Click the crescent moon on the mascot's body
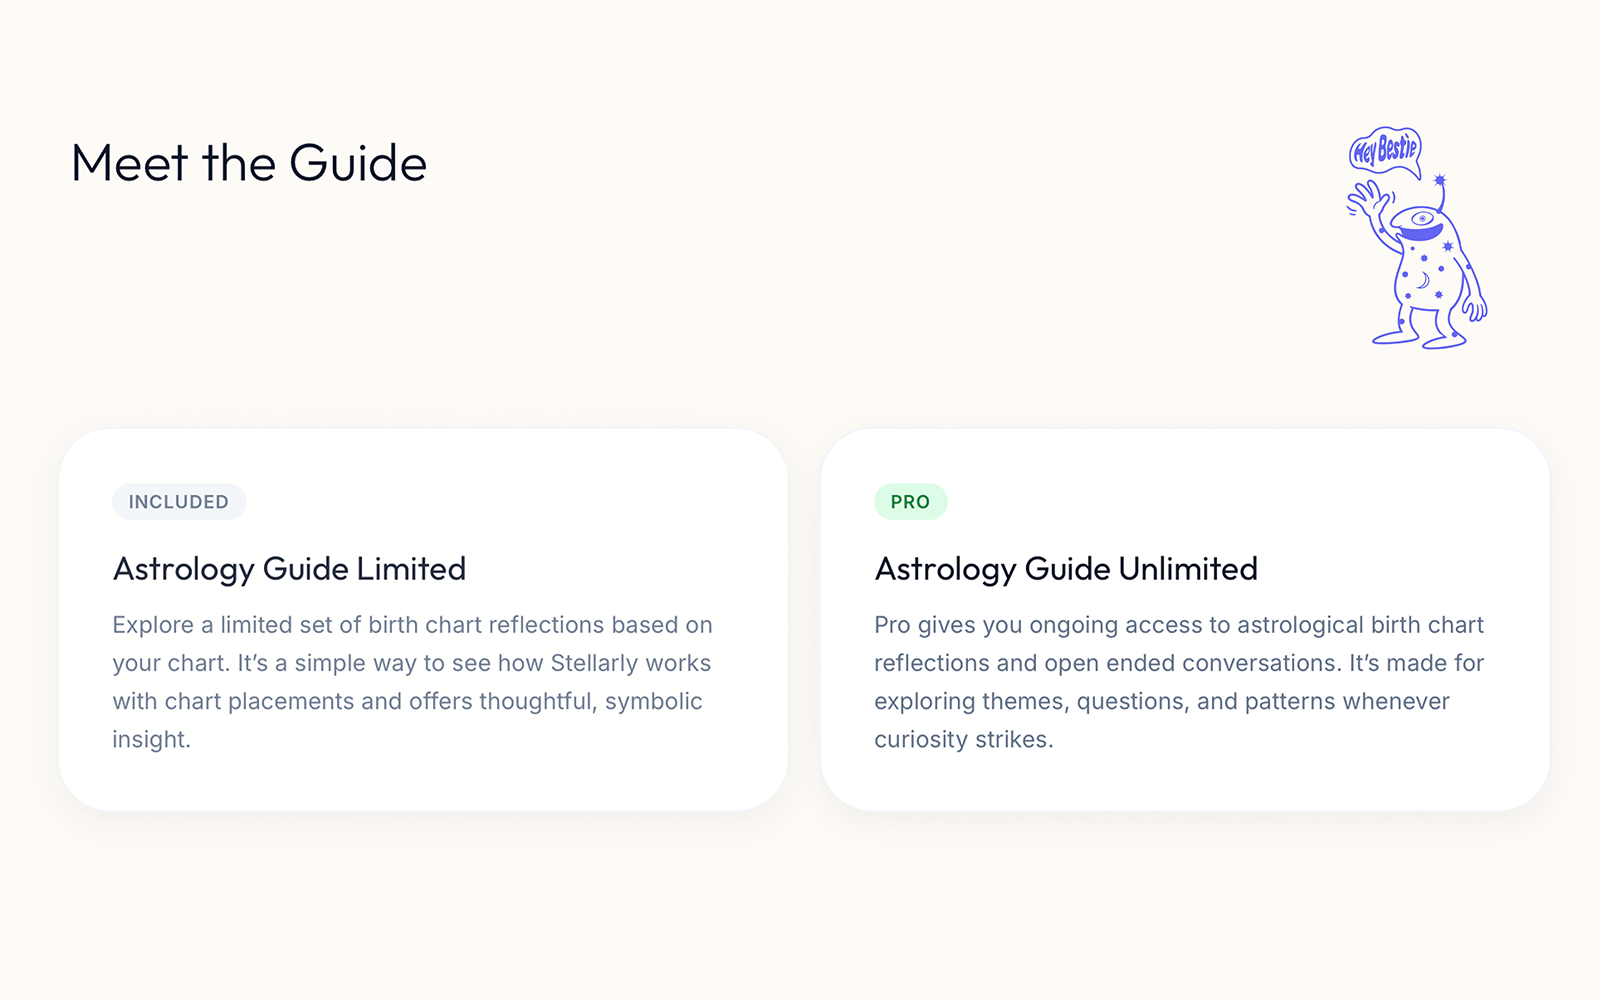This screenshot has height=1000, width=1600. [x=1424, y=280]
